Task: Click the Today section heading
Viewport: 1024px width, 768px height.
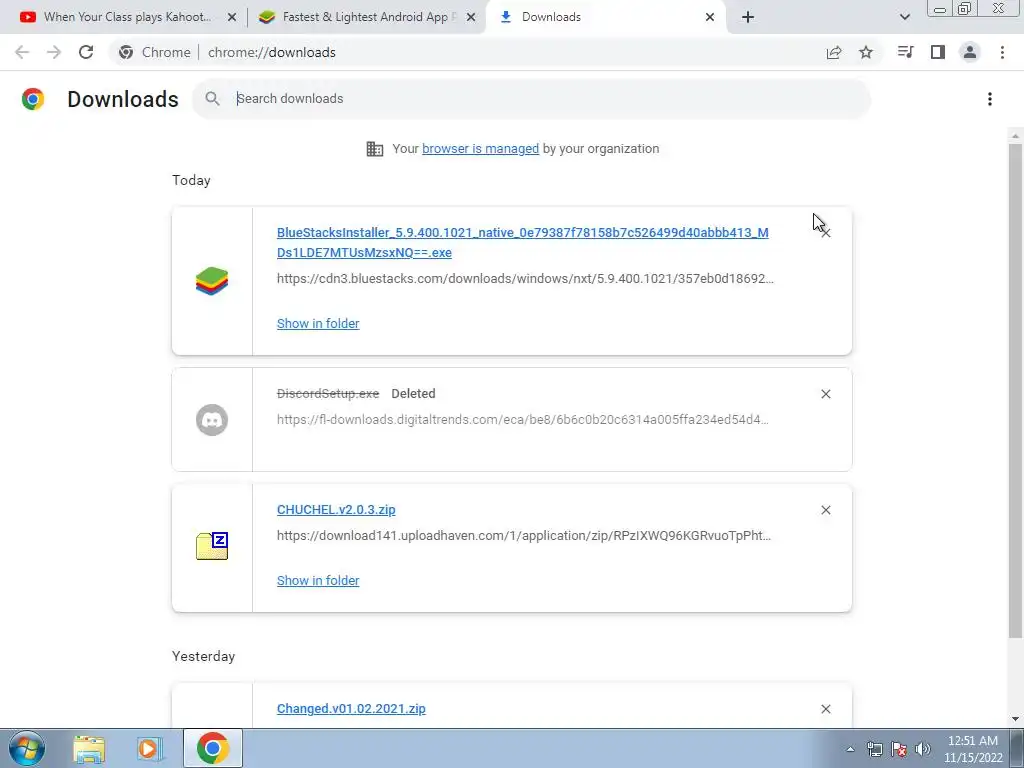Action: [x=191, y=180]
